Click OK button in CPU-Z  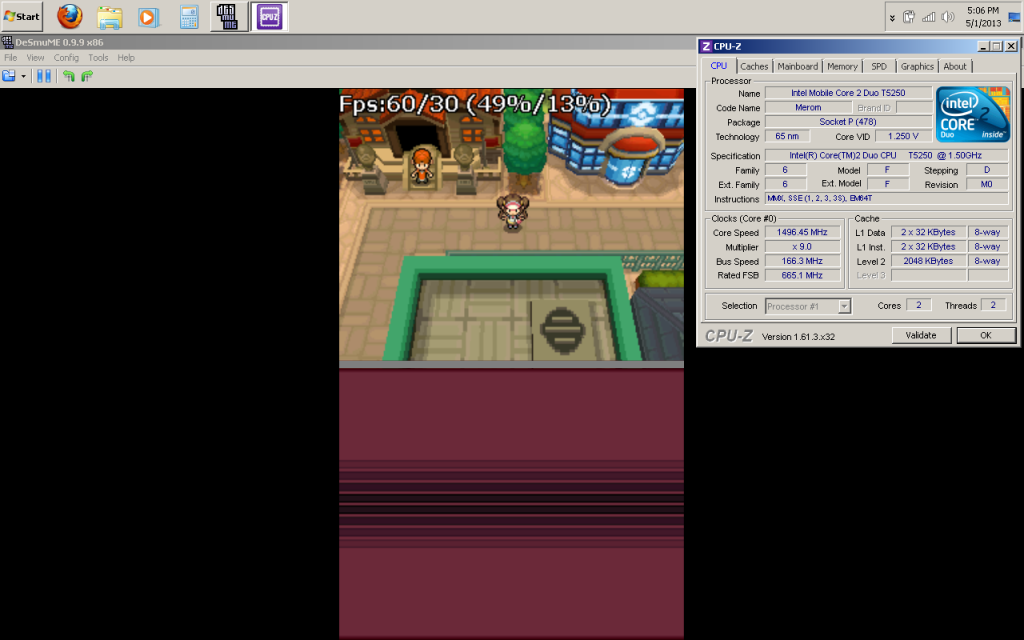click(x=985, y=335)
